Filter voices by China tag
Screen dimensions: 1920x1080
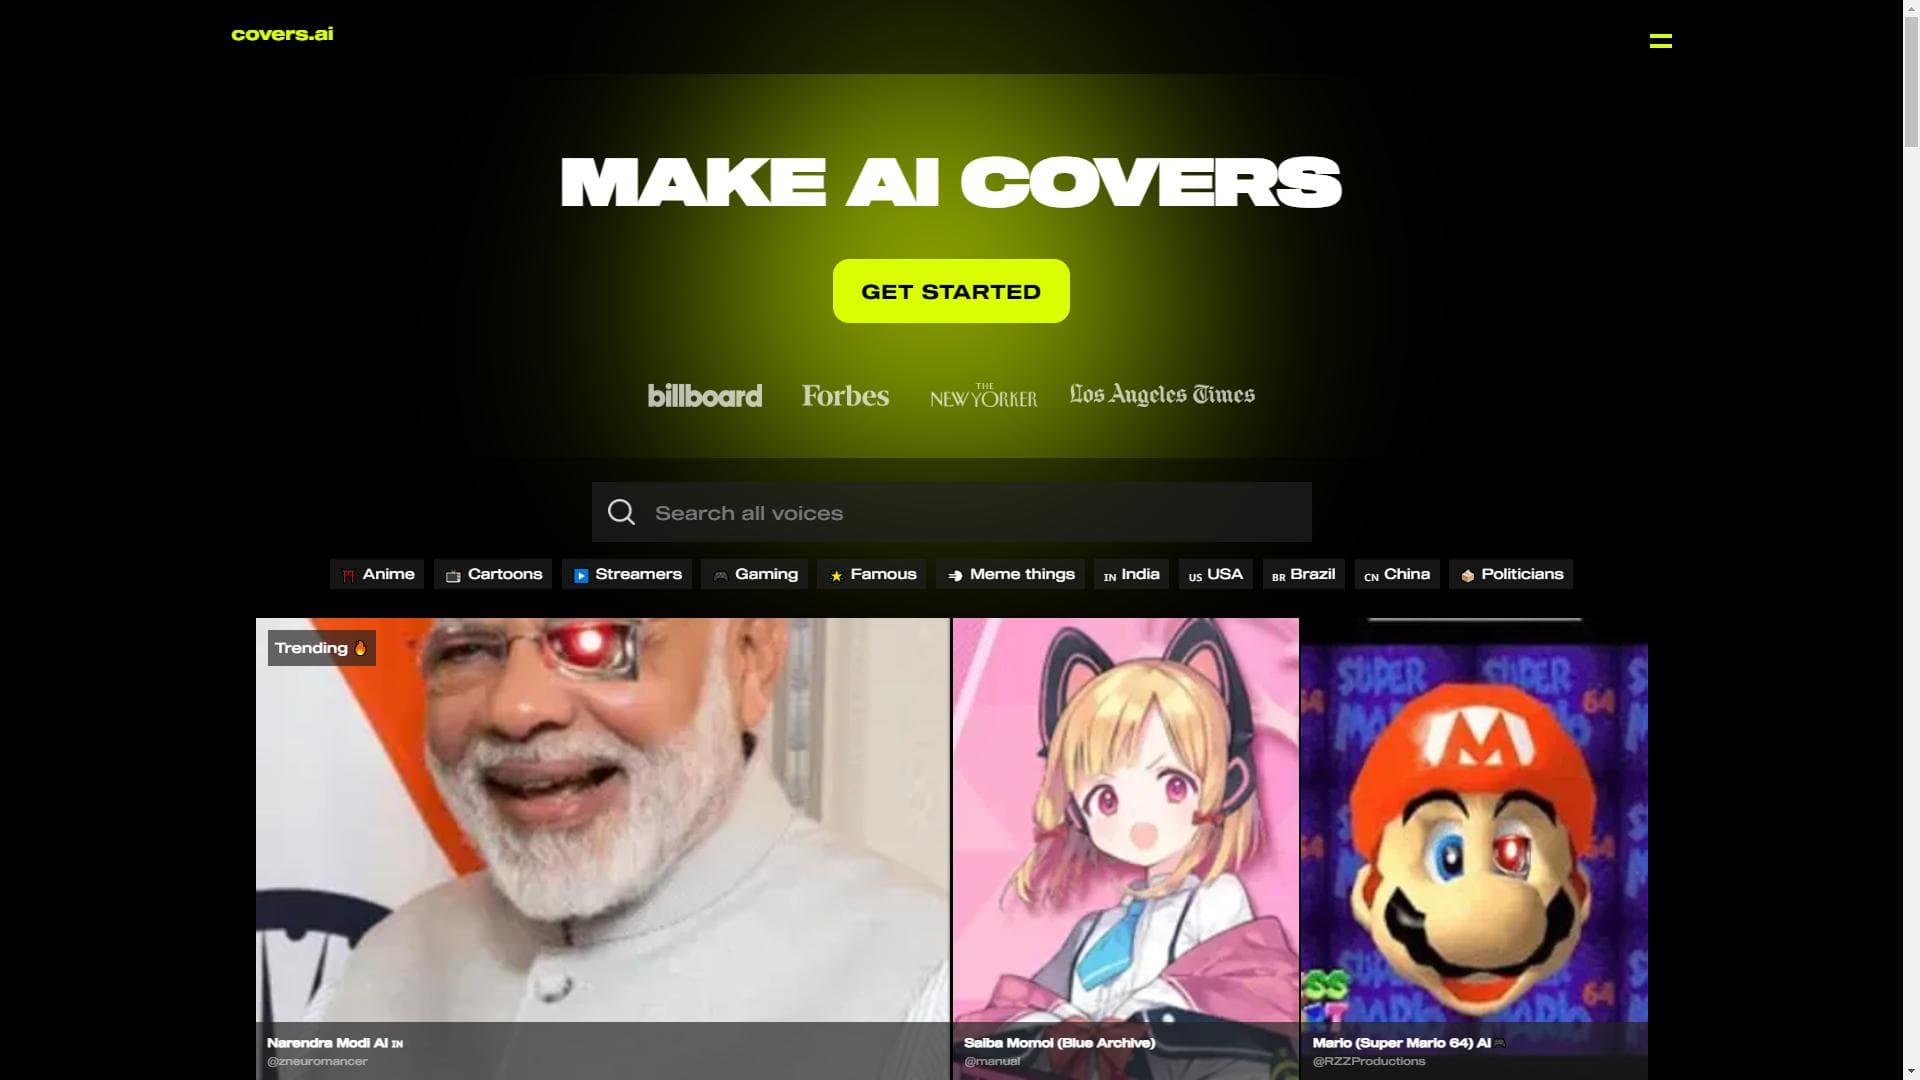[x=1397, y=574]
